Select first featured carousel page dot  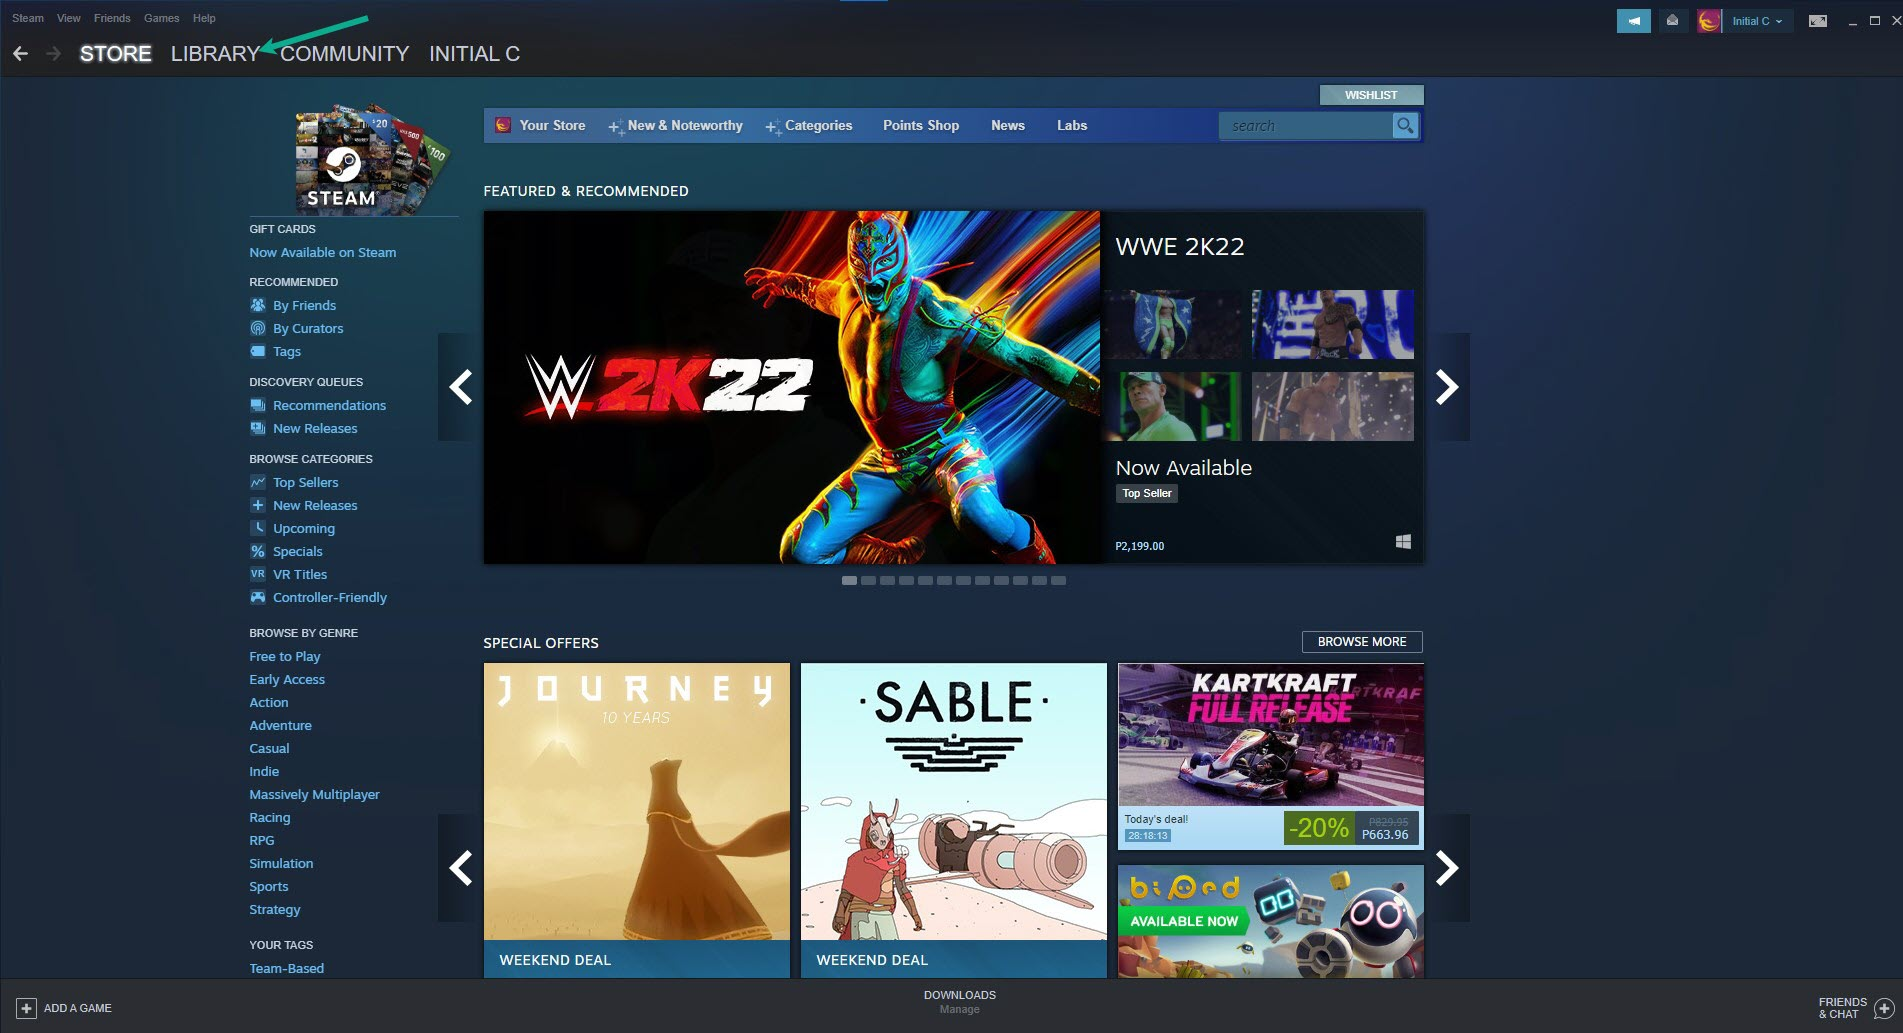(x=849, y=581)
